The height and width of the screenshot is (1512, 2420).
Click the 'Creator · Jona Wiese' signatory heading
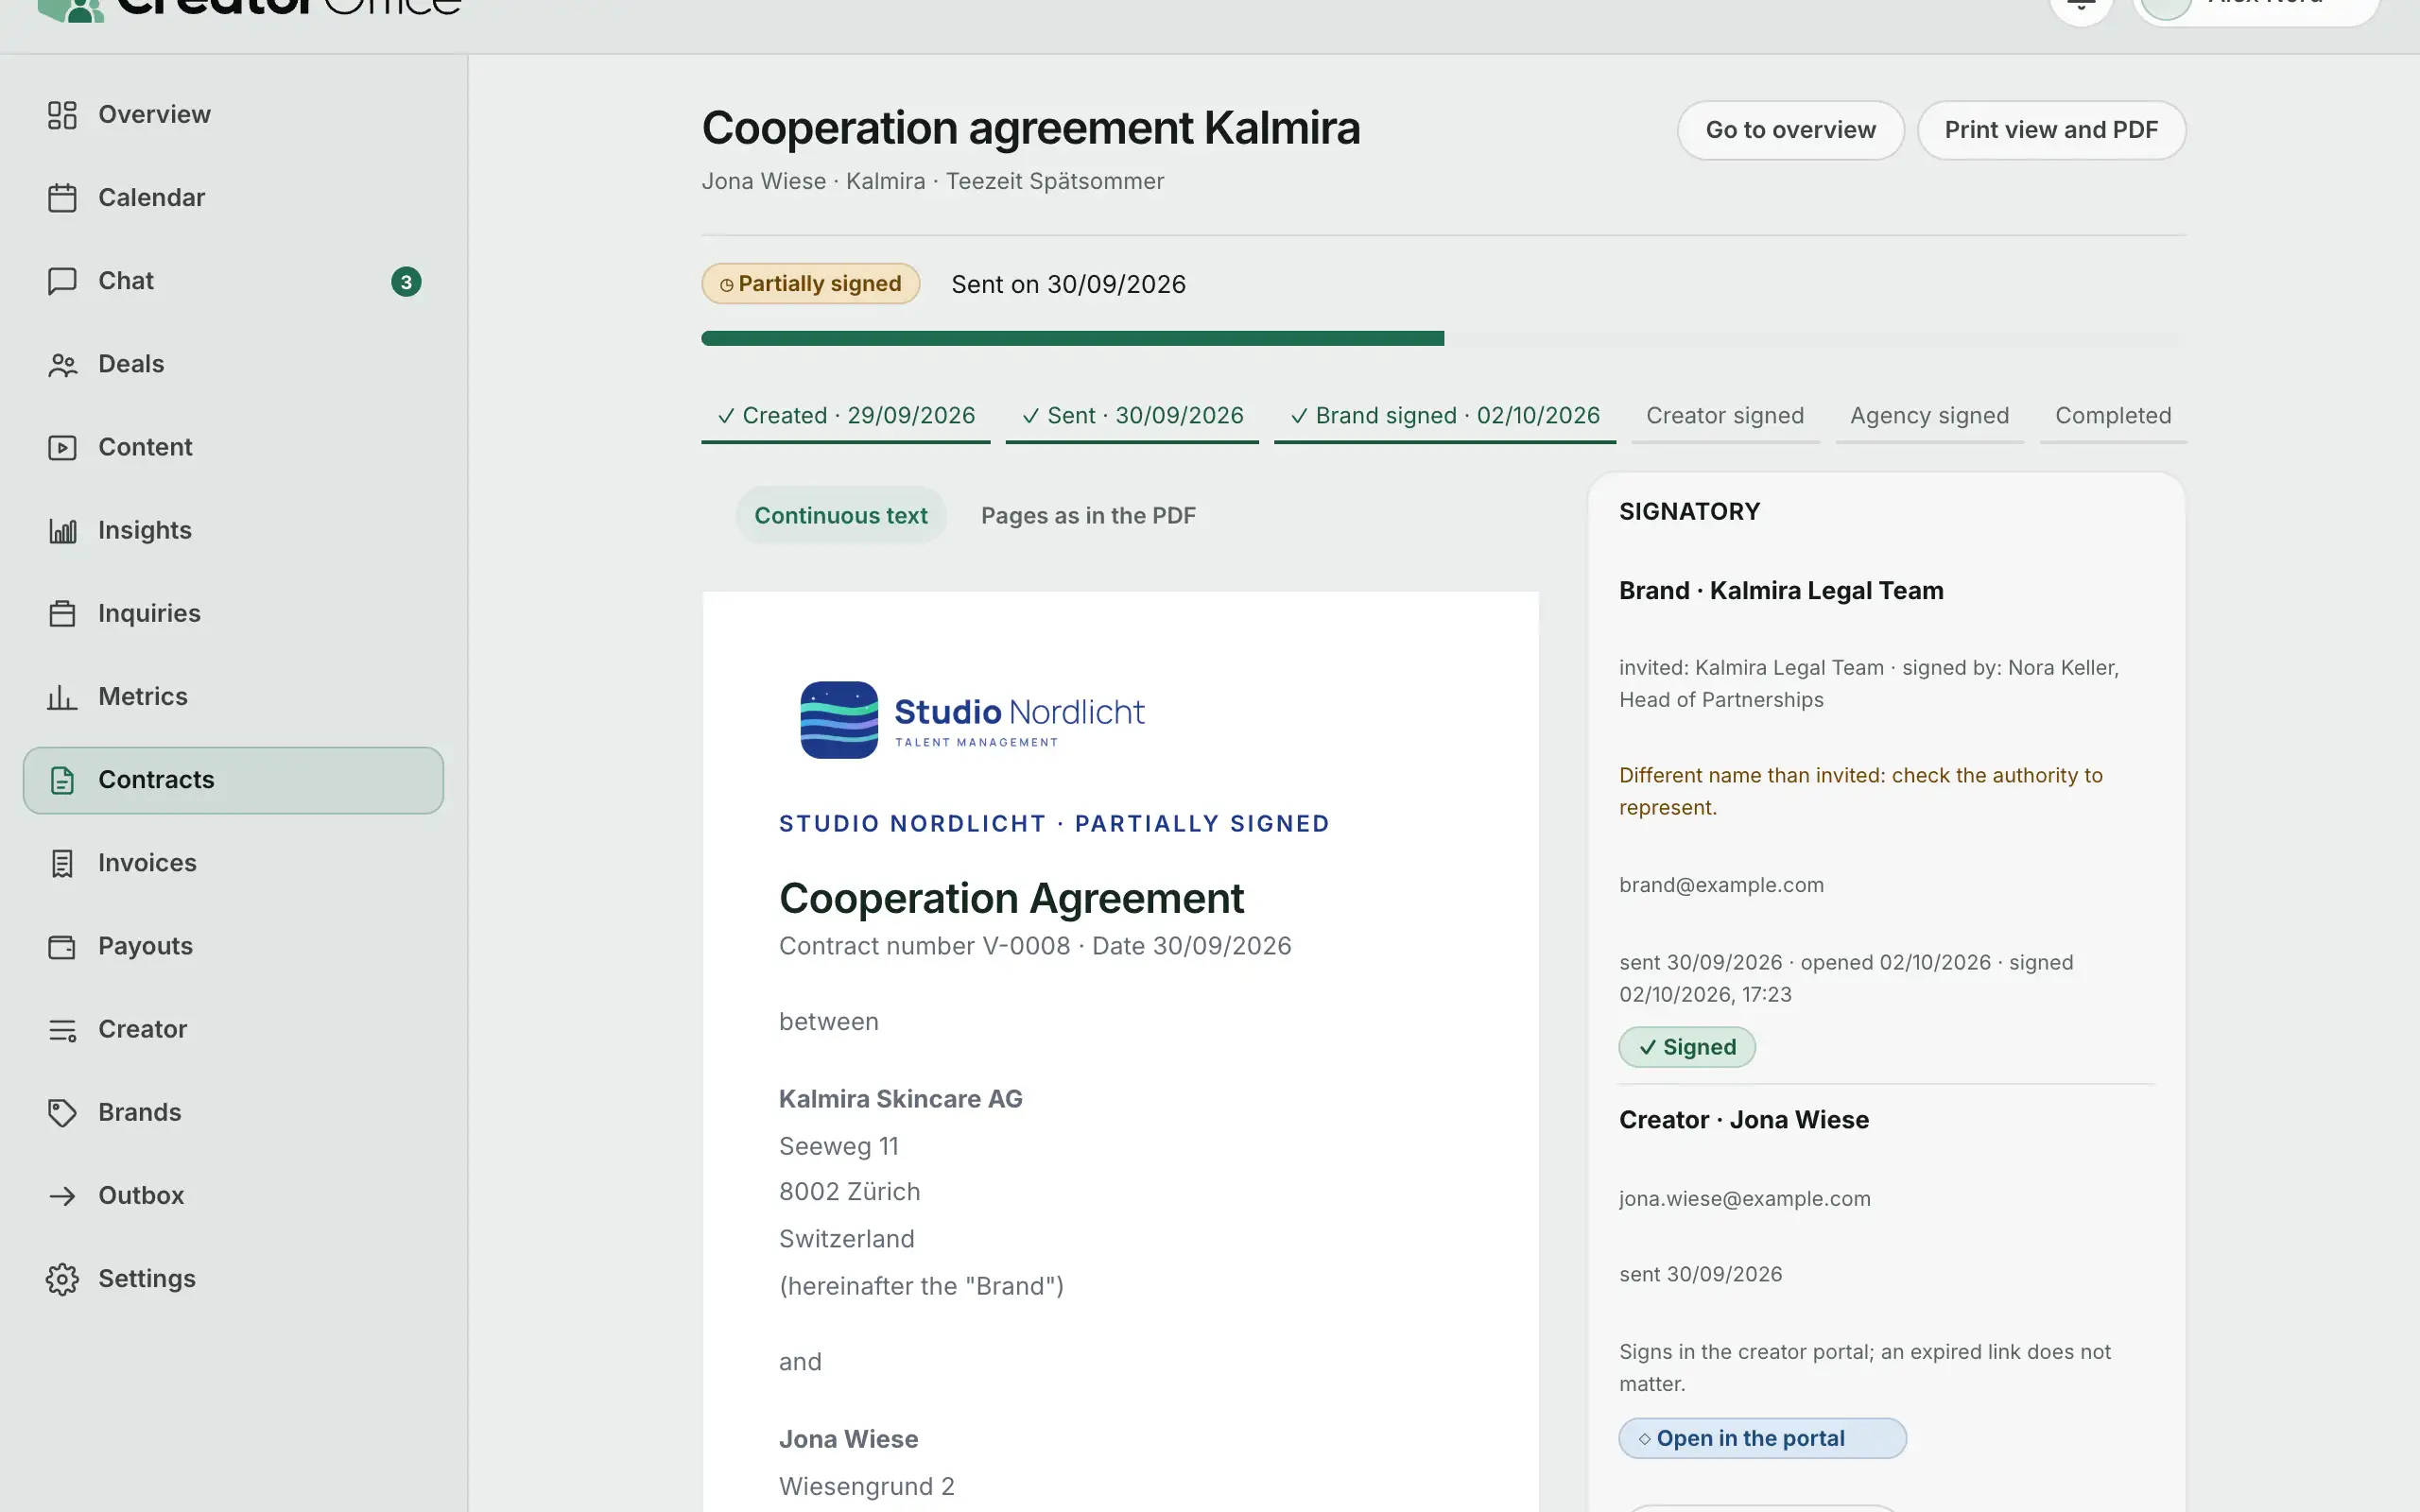[1743, 1120]
